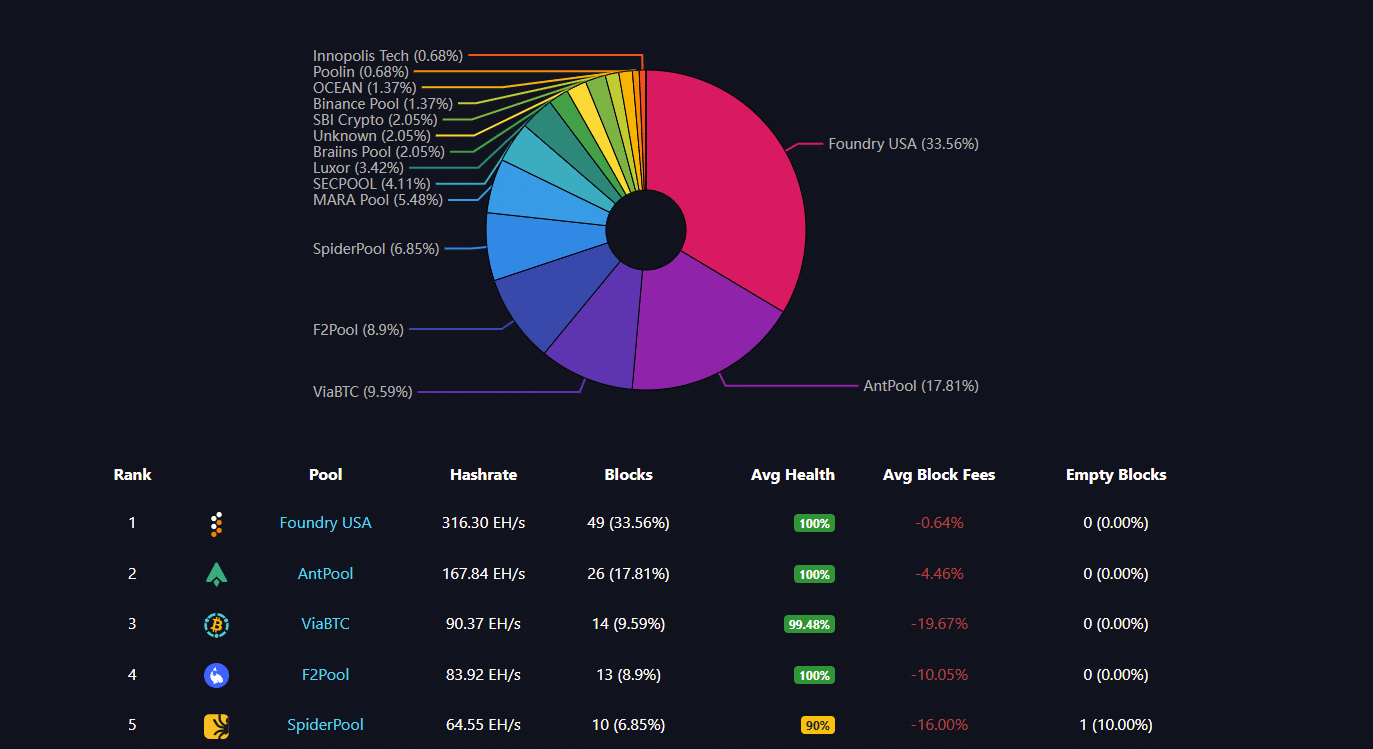Viewport: 1373px width, 749px height.
Task: Click the 10 (6.85%) blocks cell
Action: pyautogui.click(x=628, y=725)
